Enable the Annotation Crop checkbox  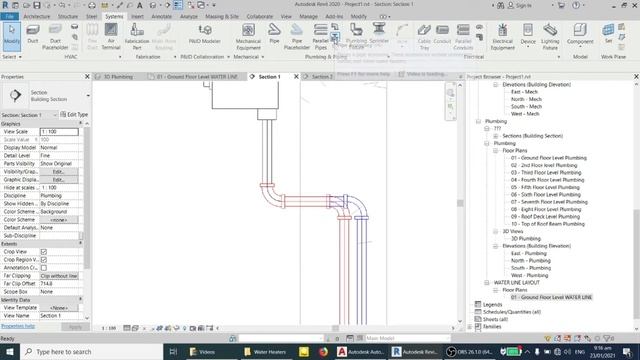click(44, 268)
